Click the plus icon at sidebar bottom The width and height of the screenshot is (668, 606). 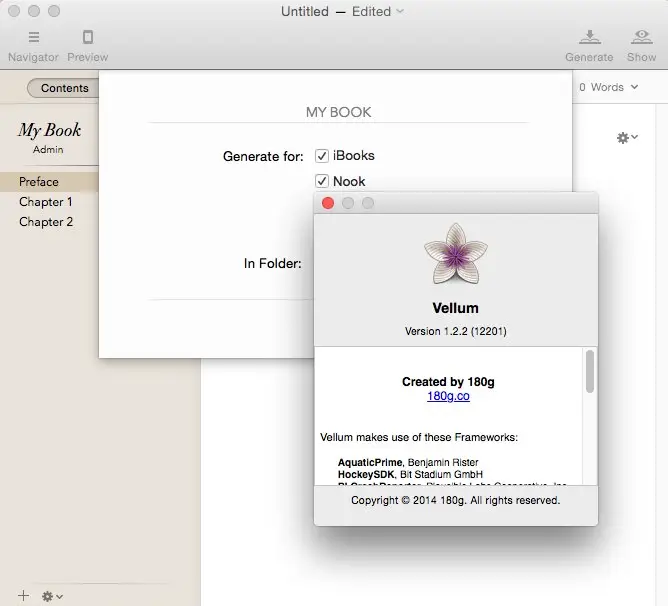click(x=24, y=596)
